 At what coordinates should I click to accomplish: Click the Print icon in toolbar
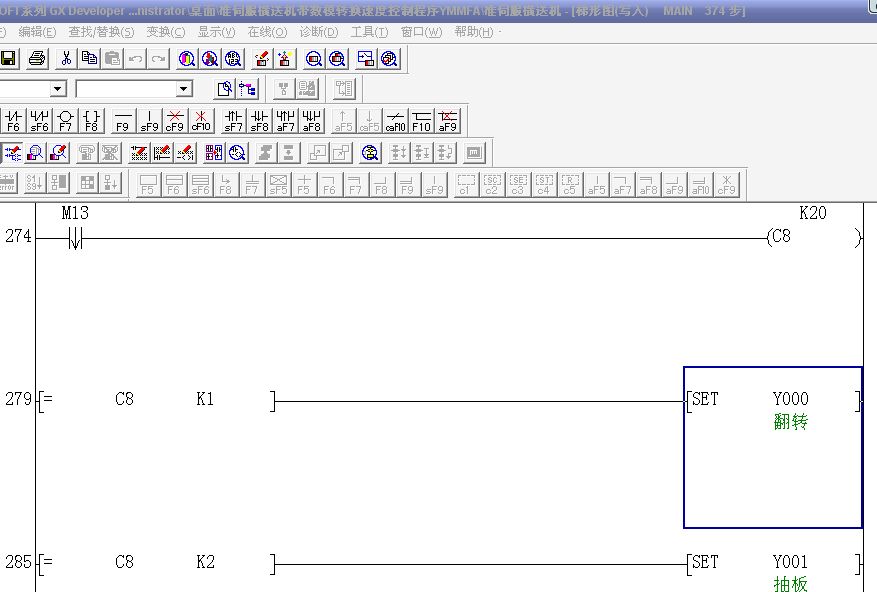[37, 59]
